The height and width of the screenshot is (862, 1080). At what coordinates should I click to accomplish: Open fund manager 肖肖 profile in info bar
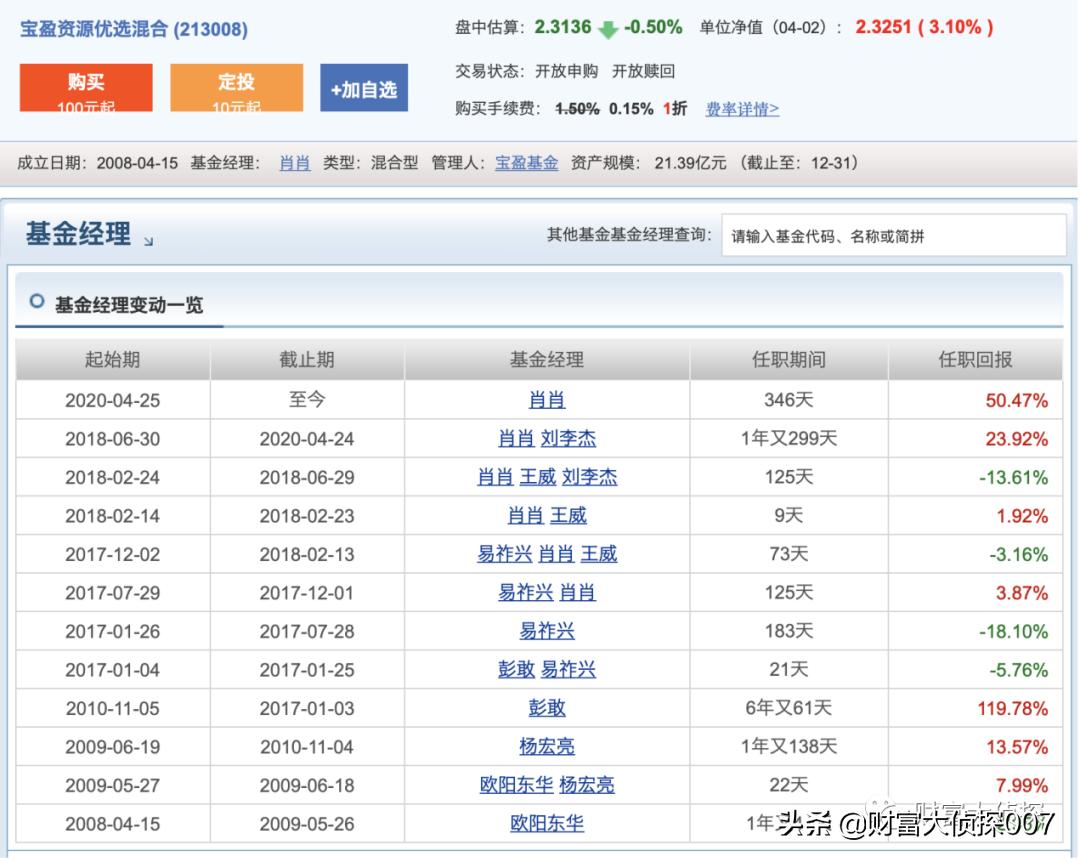coord(294,163)
